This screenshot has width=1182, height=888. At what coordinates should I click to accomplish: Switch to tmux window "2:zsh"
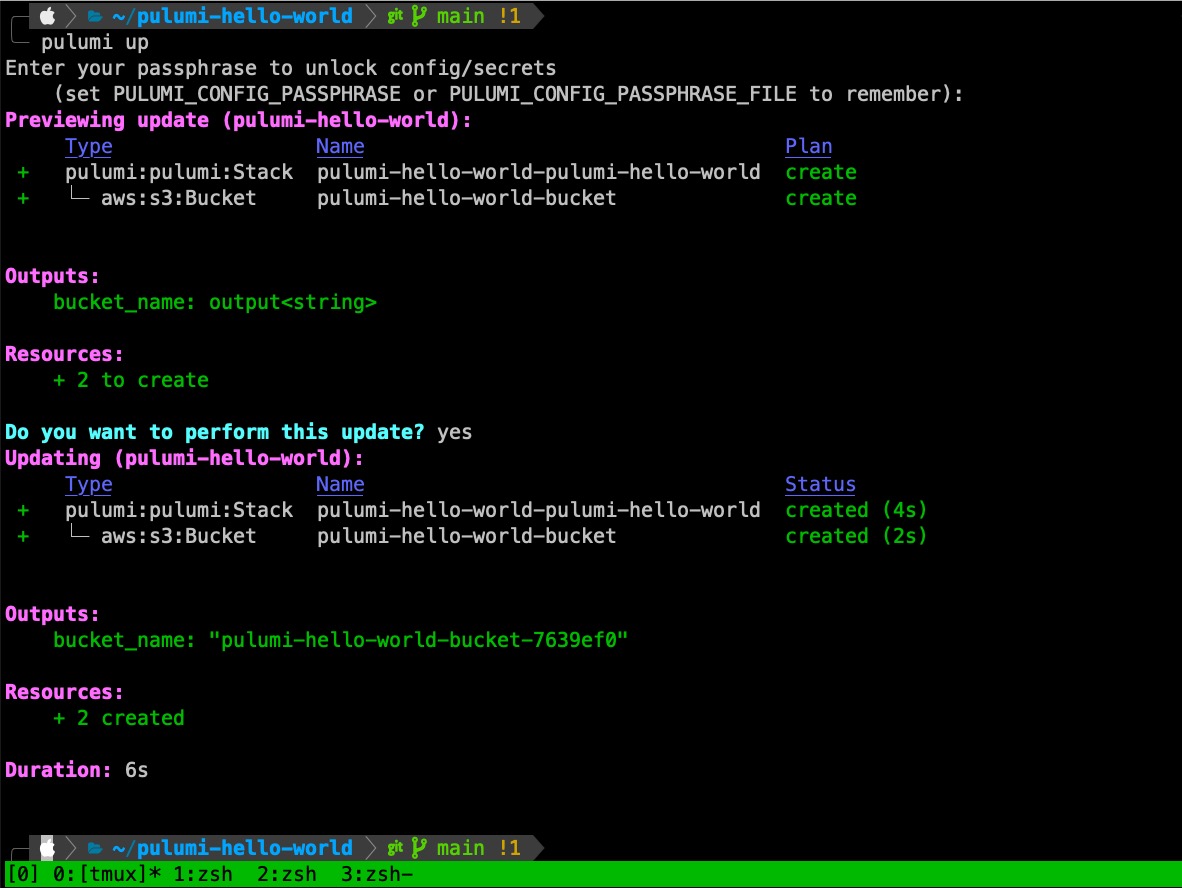pos(286,874)
